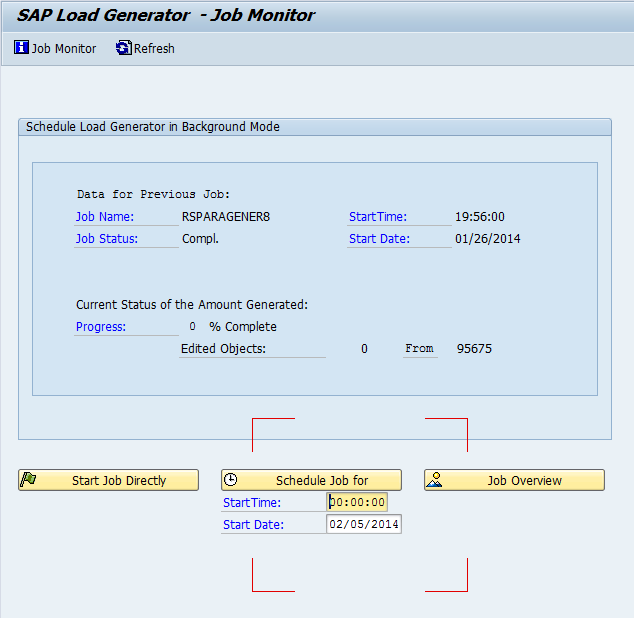
Task: Click the Job Status: label
Action: pyautogui.click(x=107, y=239)
